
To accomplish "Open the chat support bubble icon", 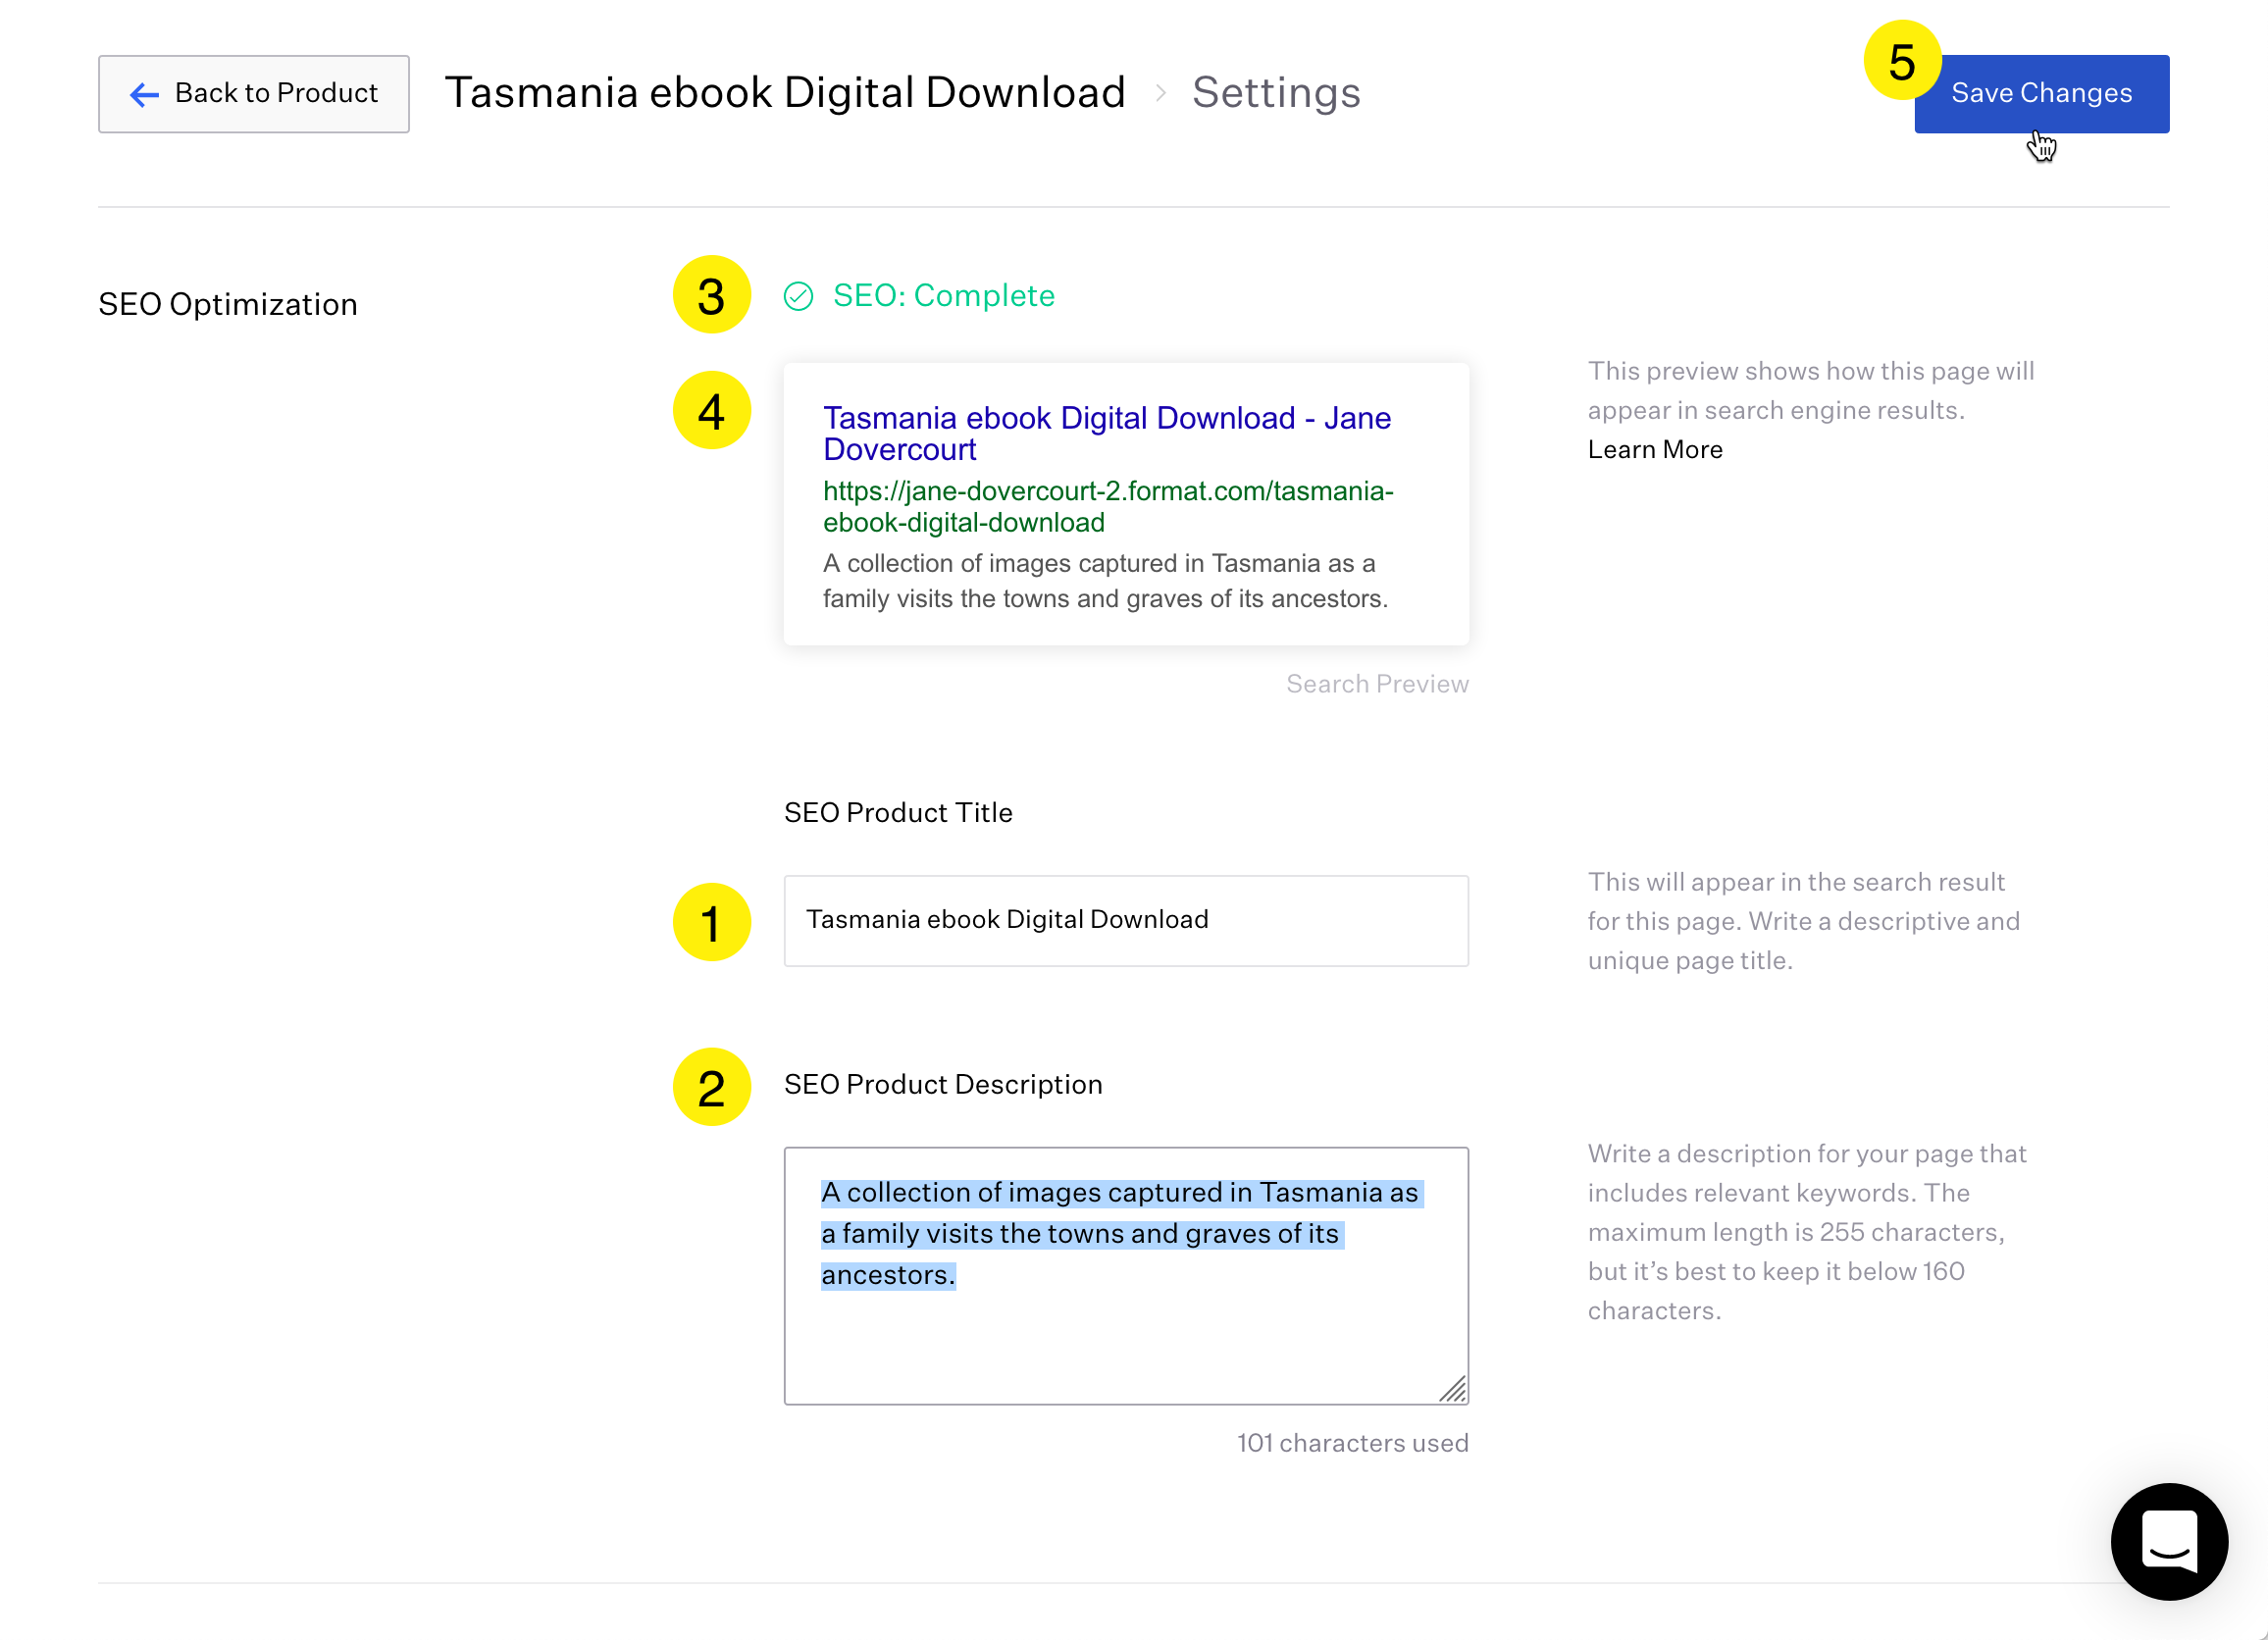I will click(x=2168, y=1541).
